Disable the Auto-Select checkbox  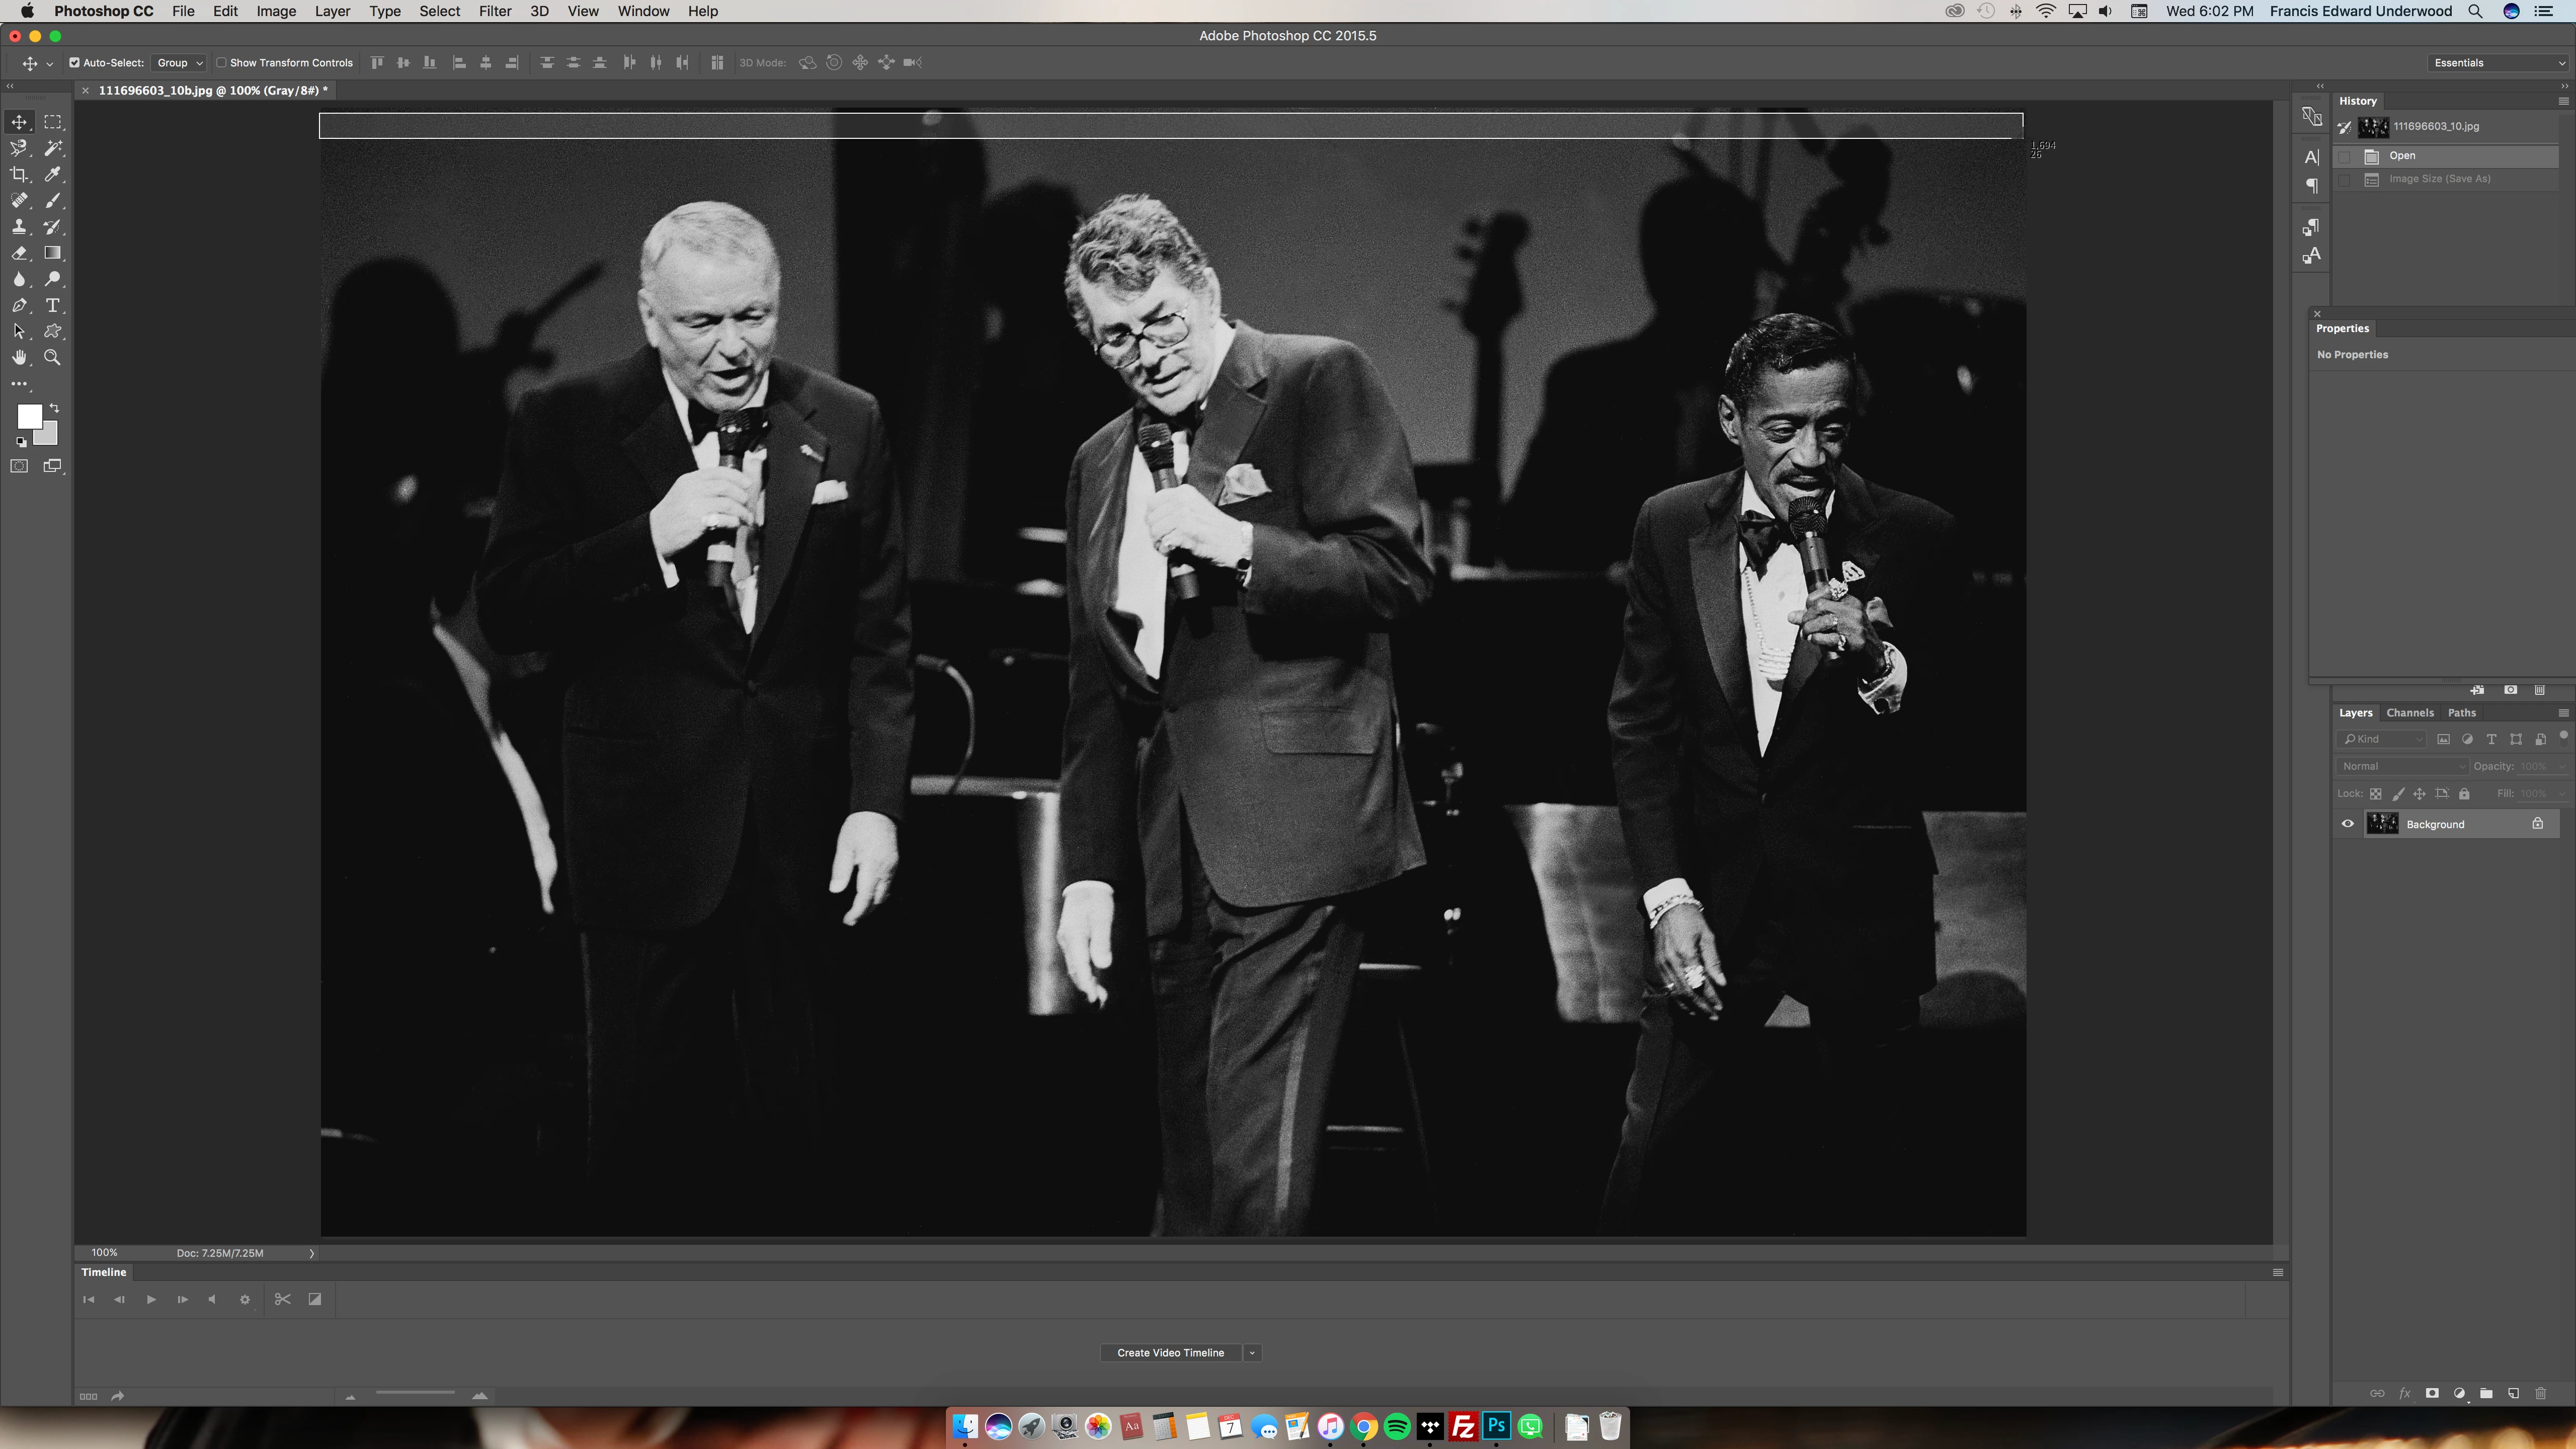[74, 62]
